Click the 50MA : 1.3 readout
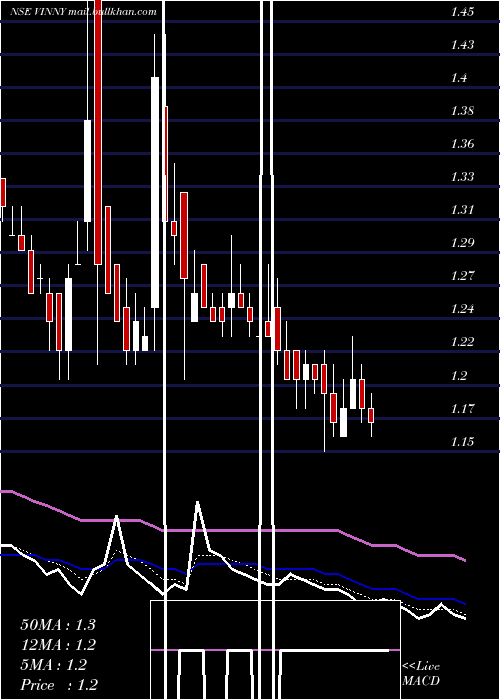Viewport: 500px width, 700px height. [58, 625]
